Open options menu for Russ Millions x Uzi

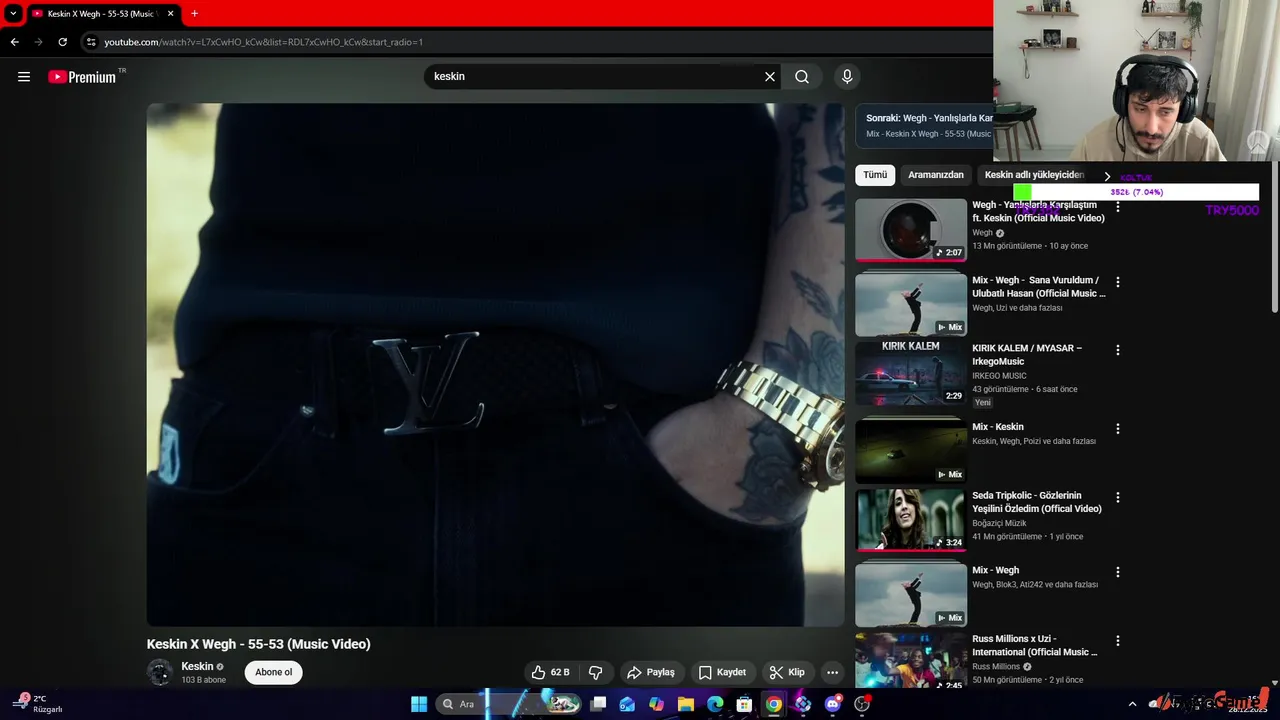pyautogui.click(x=1118, y=640)
